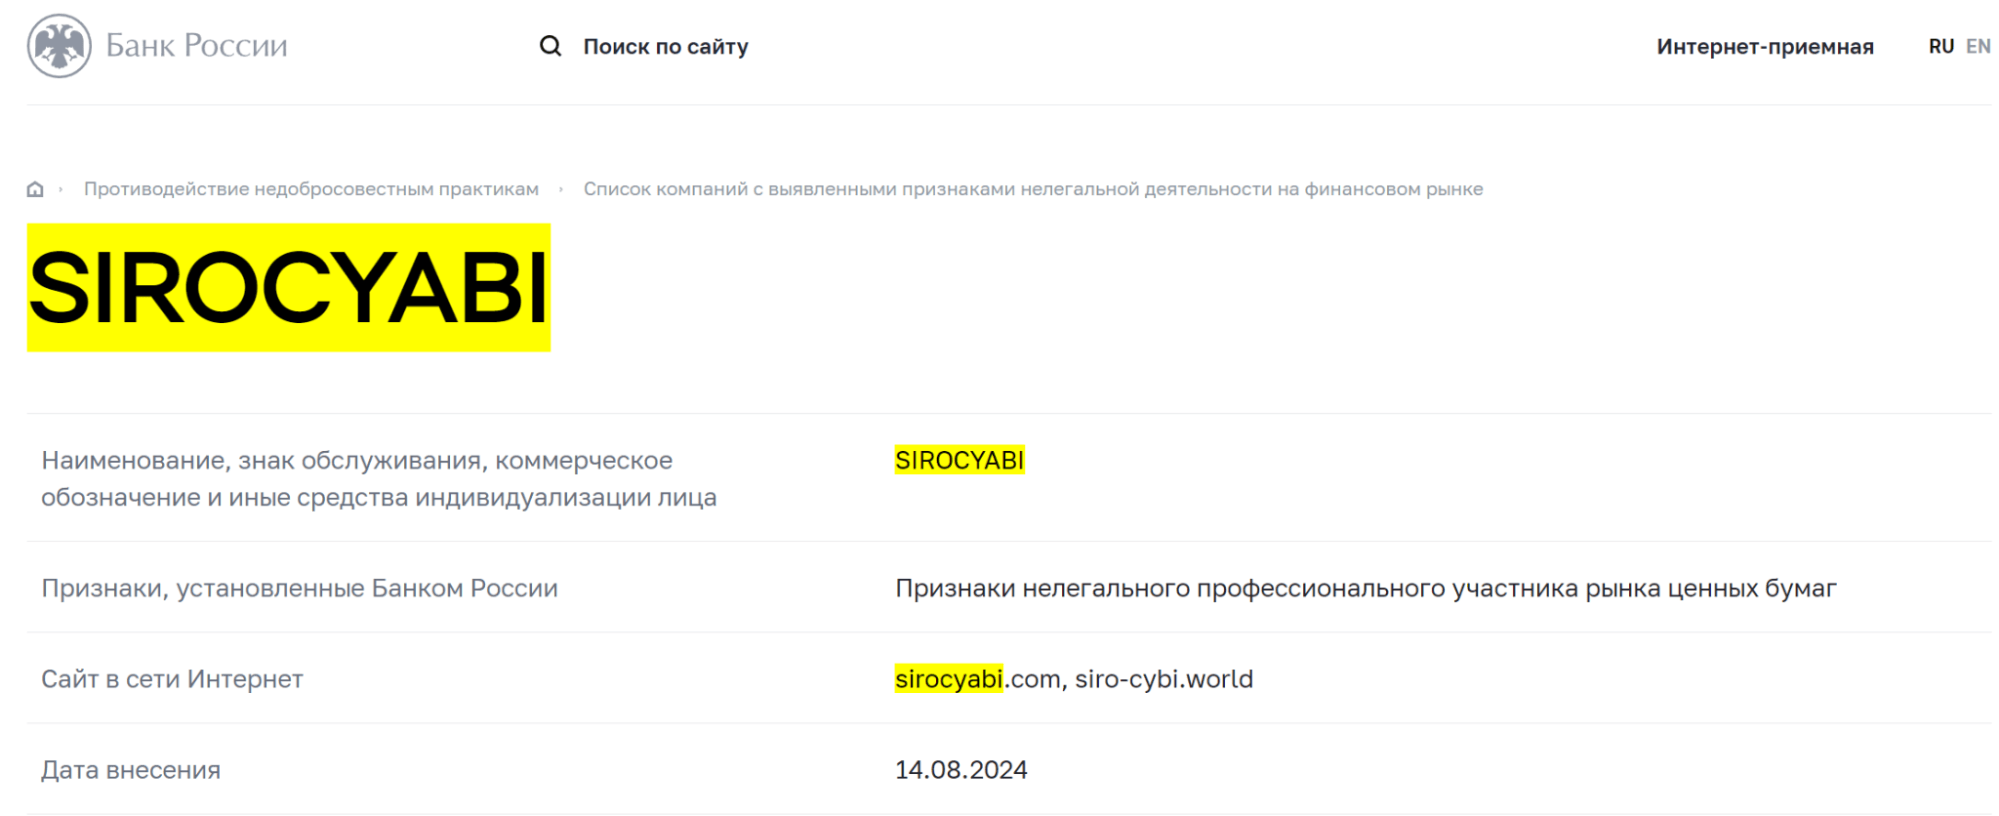Click the Наименование, знак обслуживания label

tap(379, 479)
